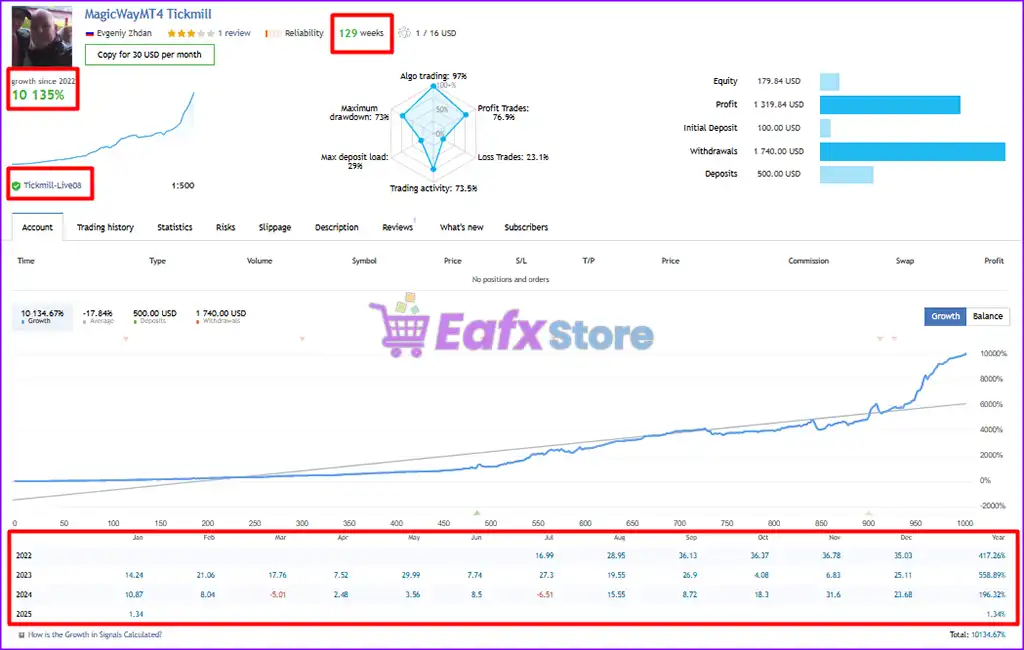Open the Trading history tab
Viewport: 1024px width, 650px height.
(105, 227)
